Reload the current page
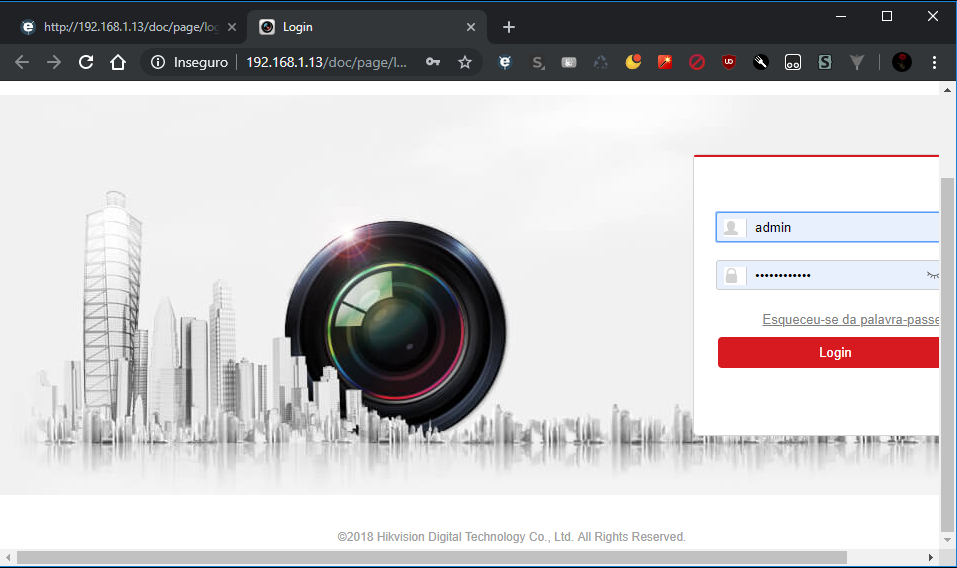 [86, 62]
